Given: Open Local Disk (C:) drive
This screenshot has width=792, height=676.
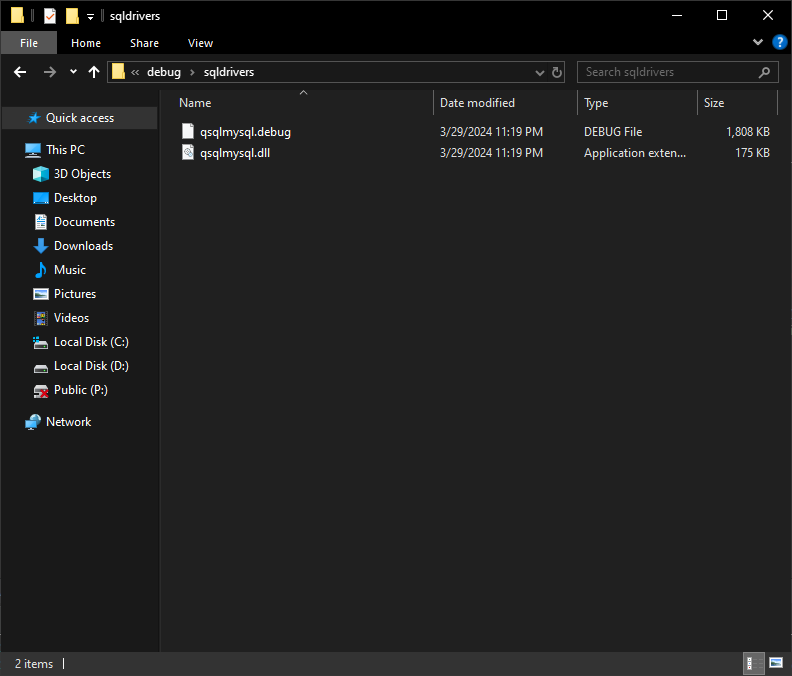Looking at the screenshot, I should (91, 342).
